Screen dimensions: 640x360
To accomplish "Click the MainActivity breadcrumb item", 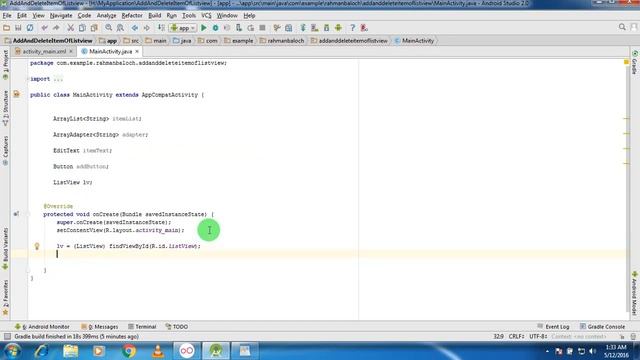I will [x=414, y=41].
